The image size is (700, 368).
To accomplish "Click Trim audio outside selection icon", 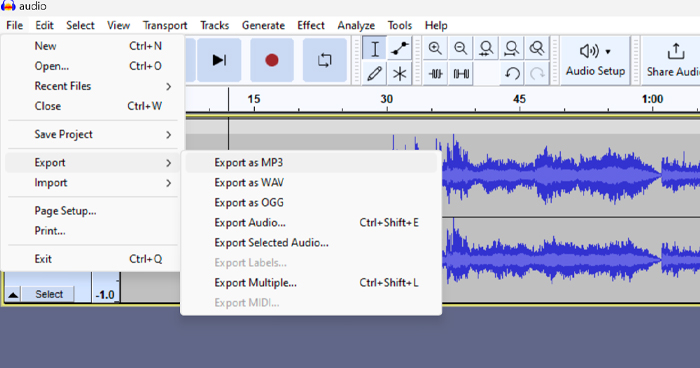I will [435, 73].
